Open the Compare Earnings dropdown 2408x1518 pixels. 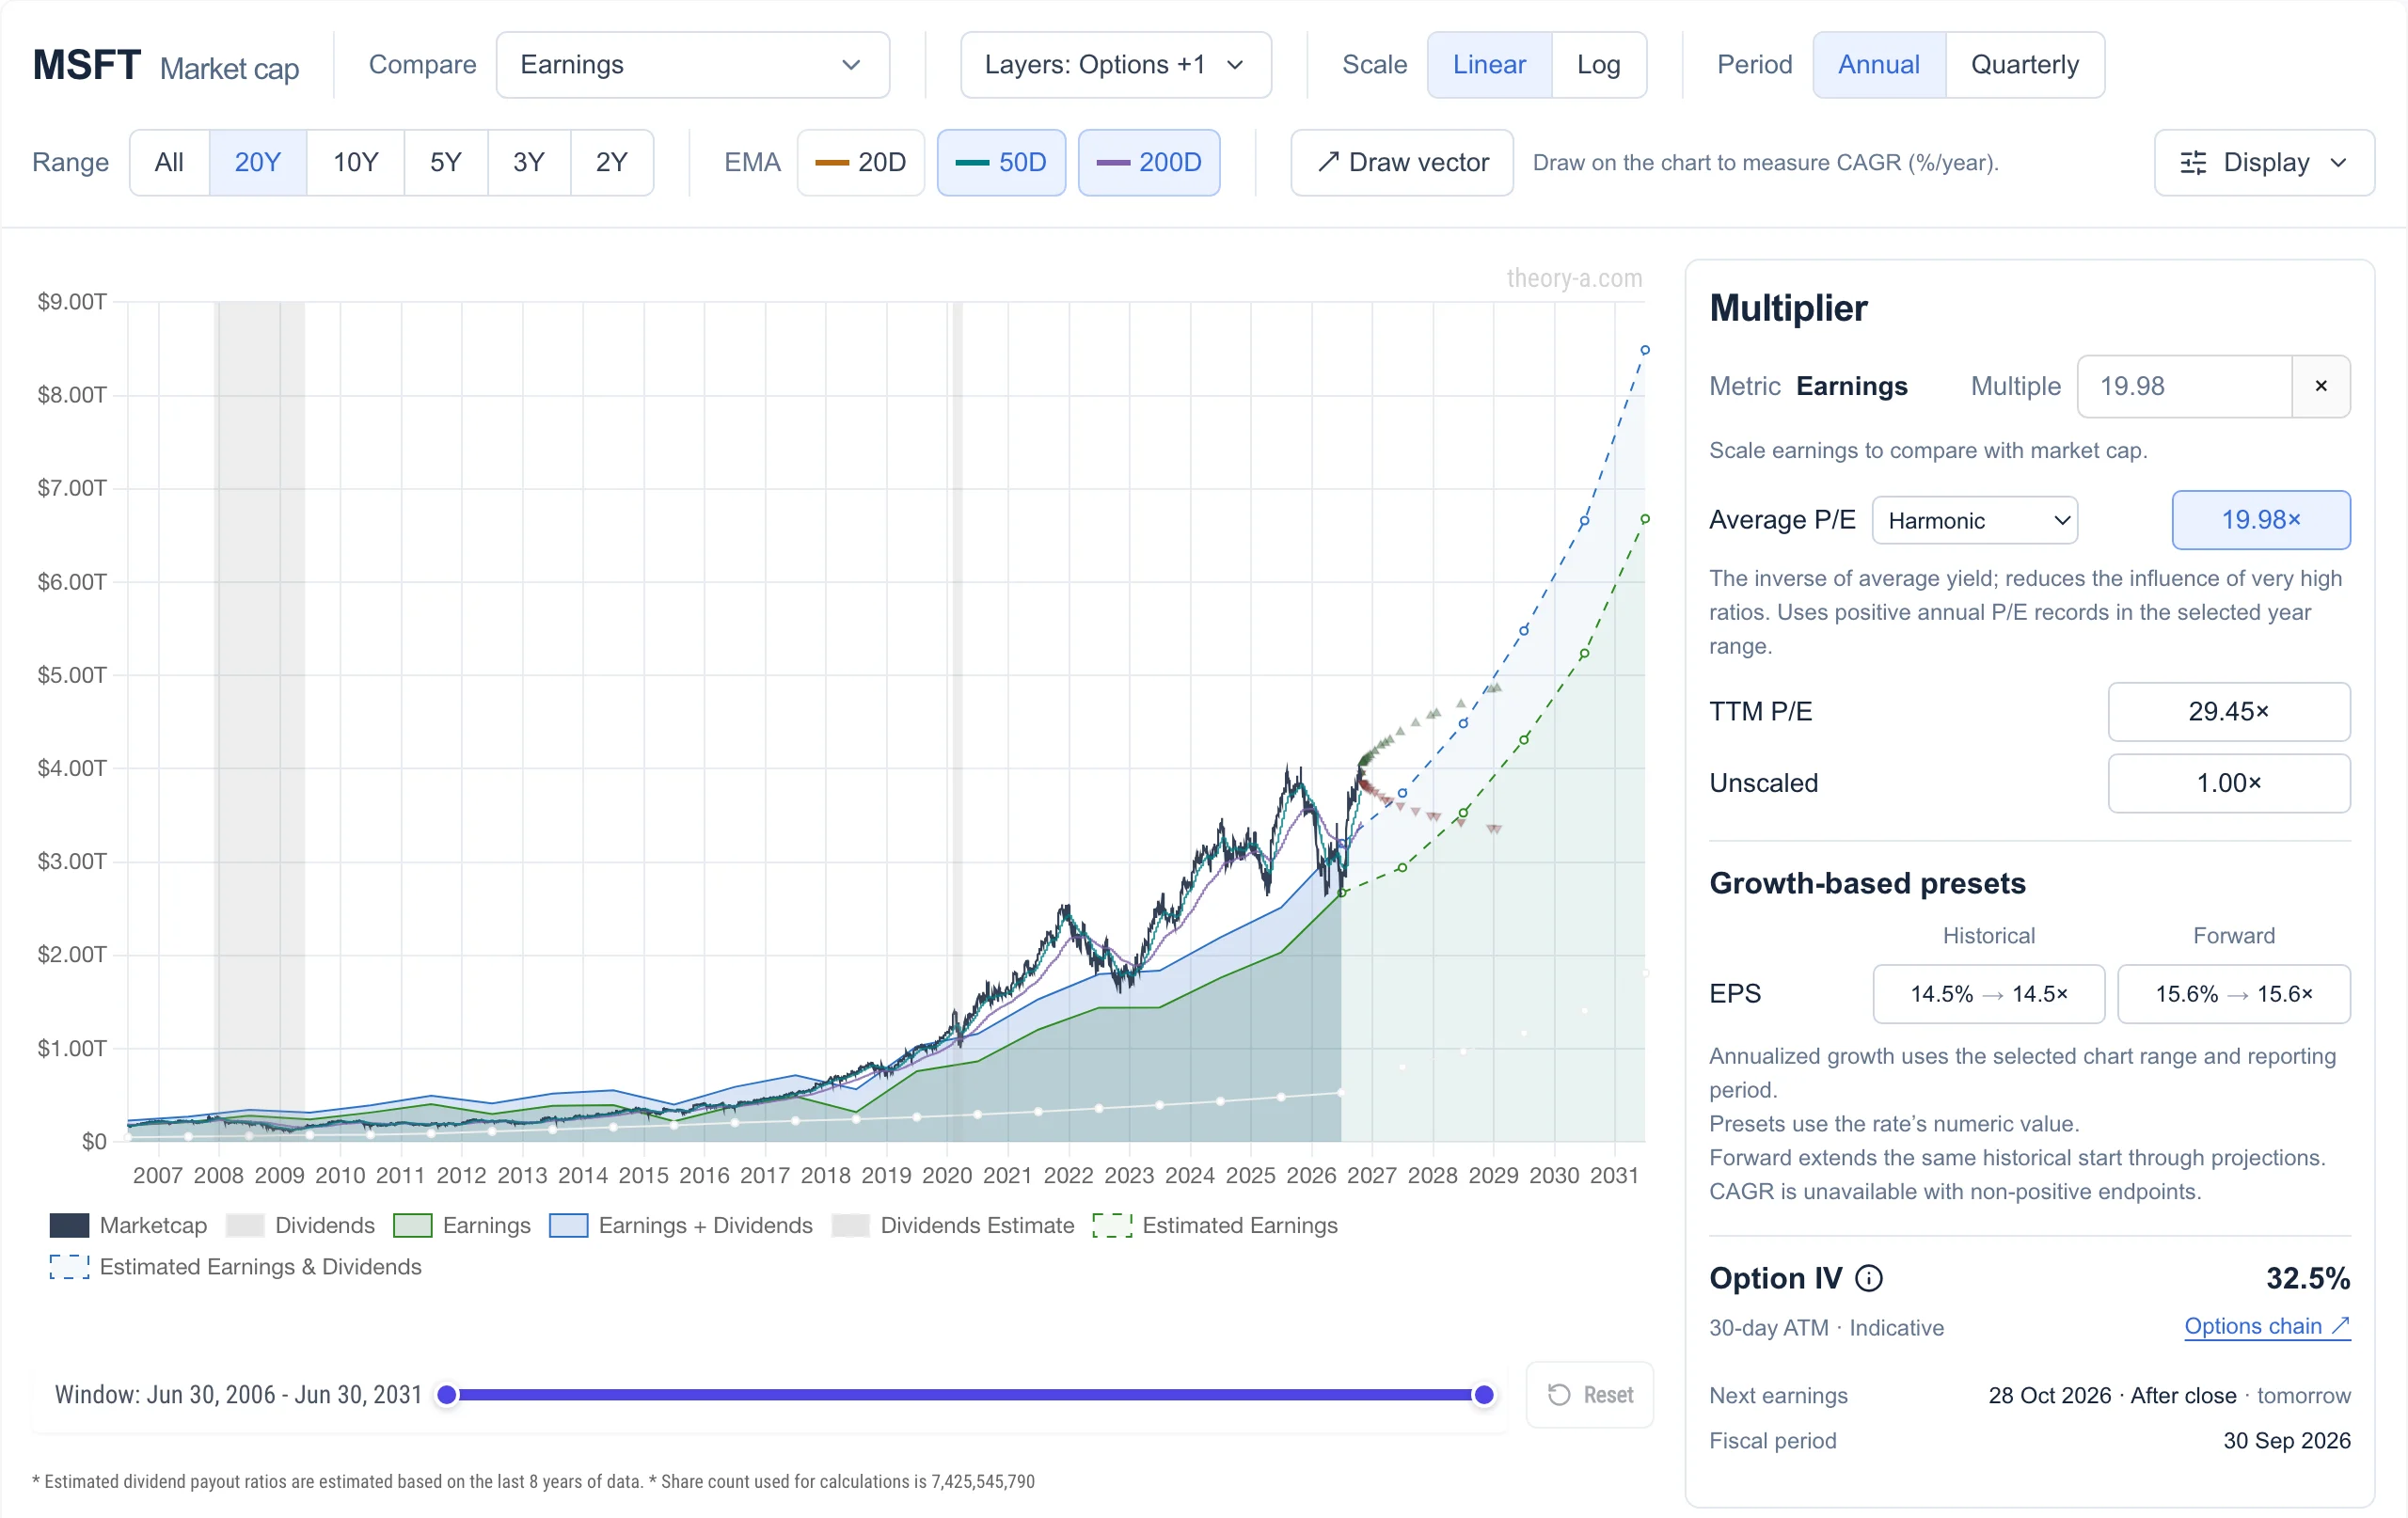coord(692,65)
